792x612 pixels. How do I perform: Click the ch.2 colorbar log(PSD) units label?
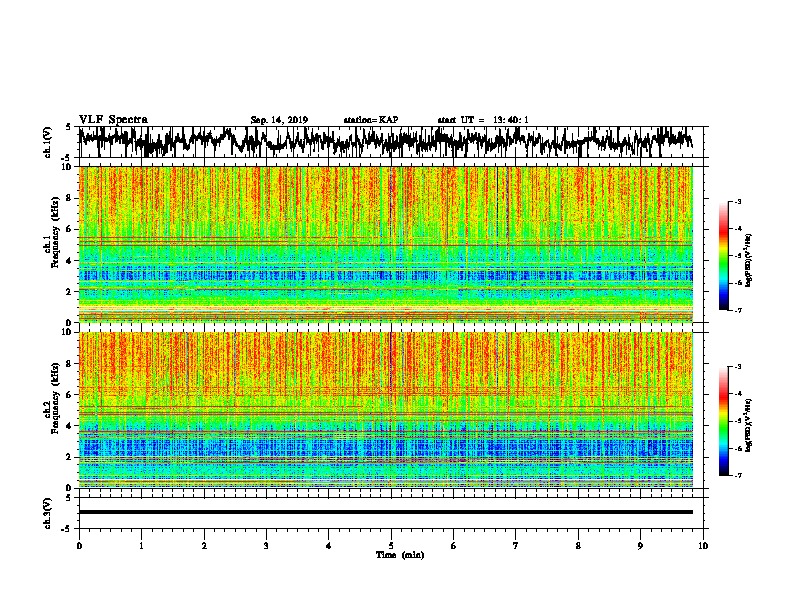click(749, 426)
